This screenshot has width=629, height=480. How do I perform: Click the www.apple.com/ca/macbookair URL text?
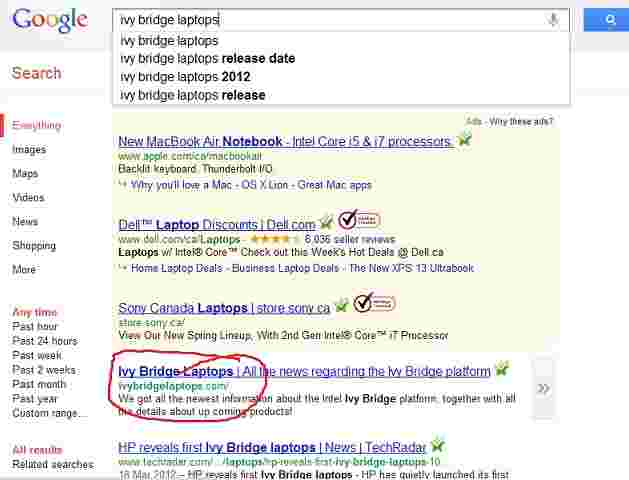pos(190,156)
